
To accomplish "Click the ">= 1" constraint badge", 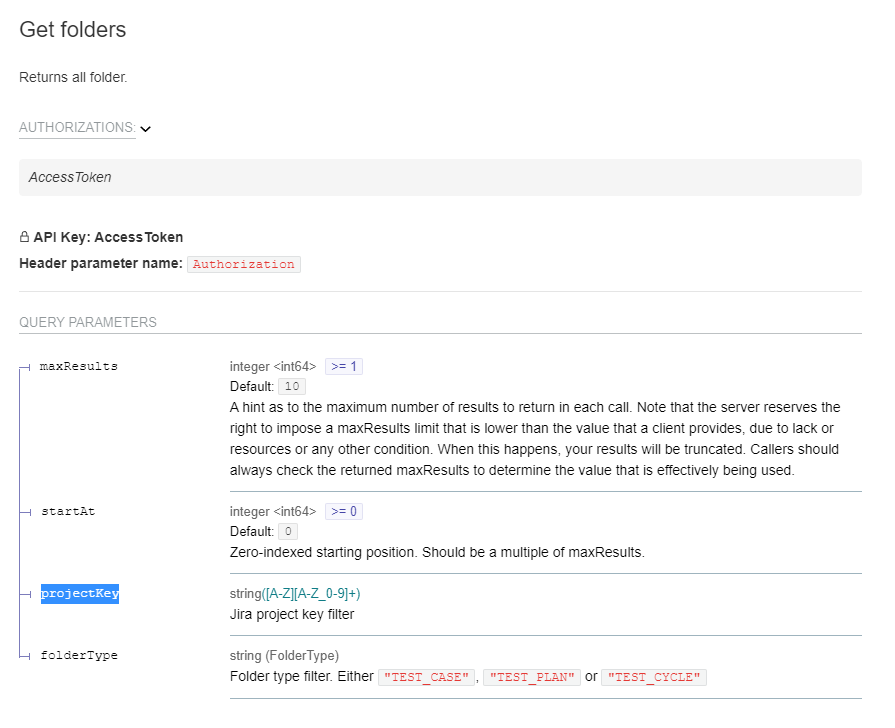I will click(344, 367).
